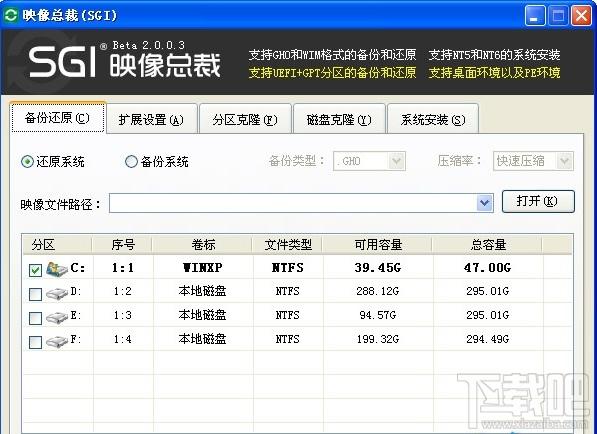Click the 94.57G free space value
This screenshot has height=434, width=597.
378,315
